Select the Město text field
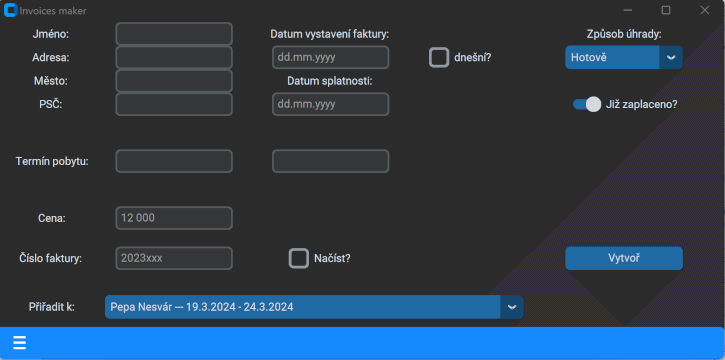725x360 pixels. tap(174, 81)
